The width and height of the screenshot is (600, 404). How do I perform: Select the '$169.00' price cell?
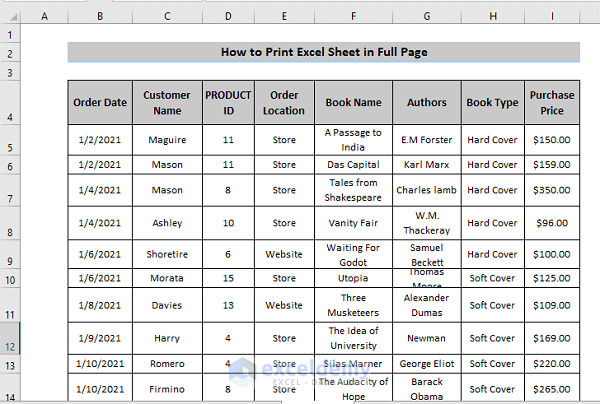(552, 338)
